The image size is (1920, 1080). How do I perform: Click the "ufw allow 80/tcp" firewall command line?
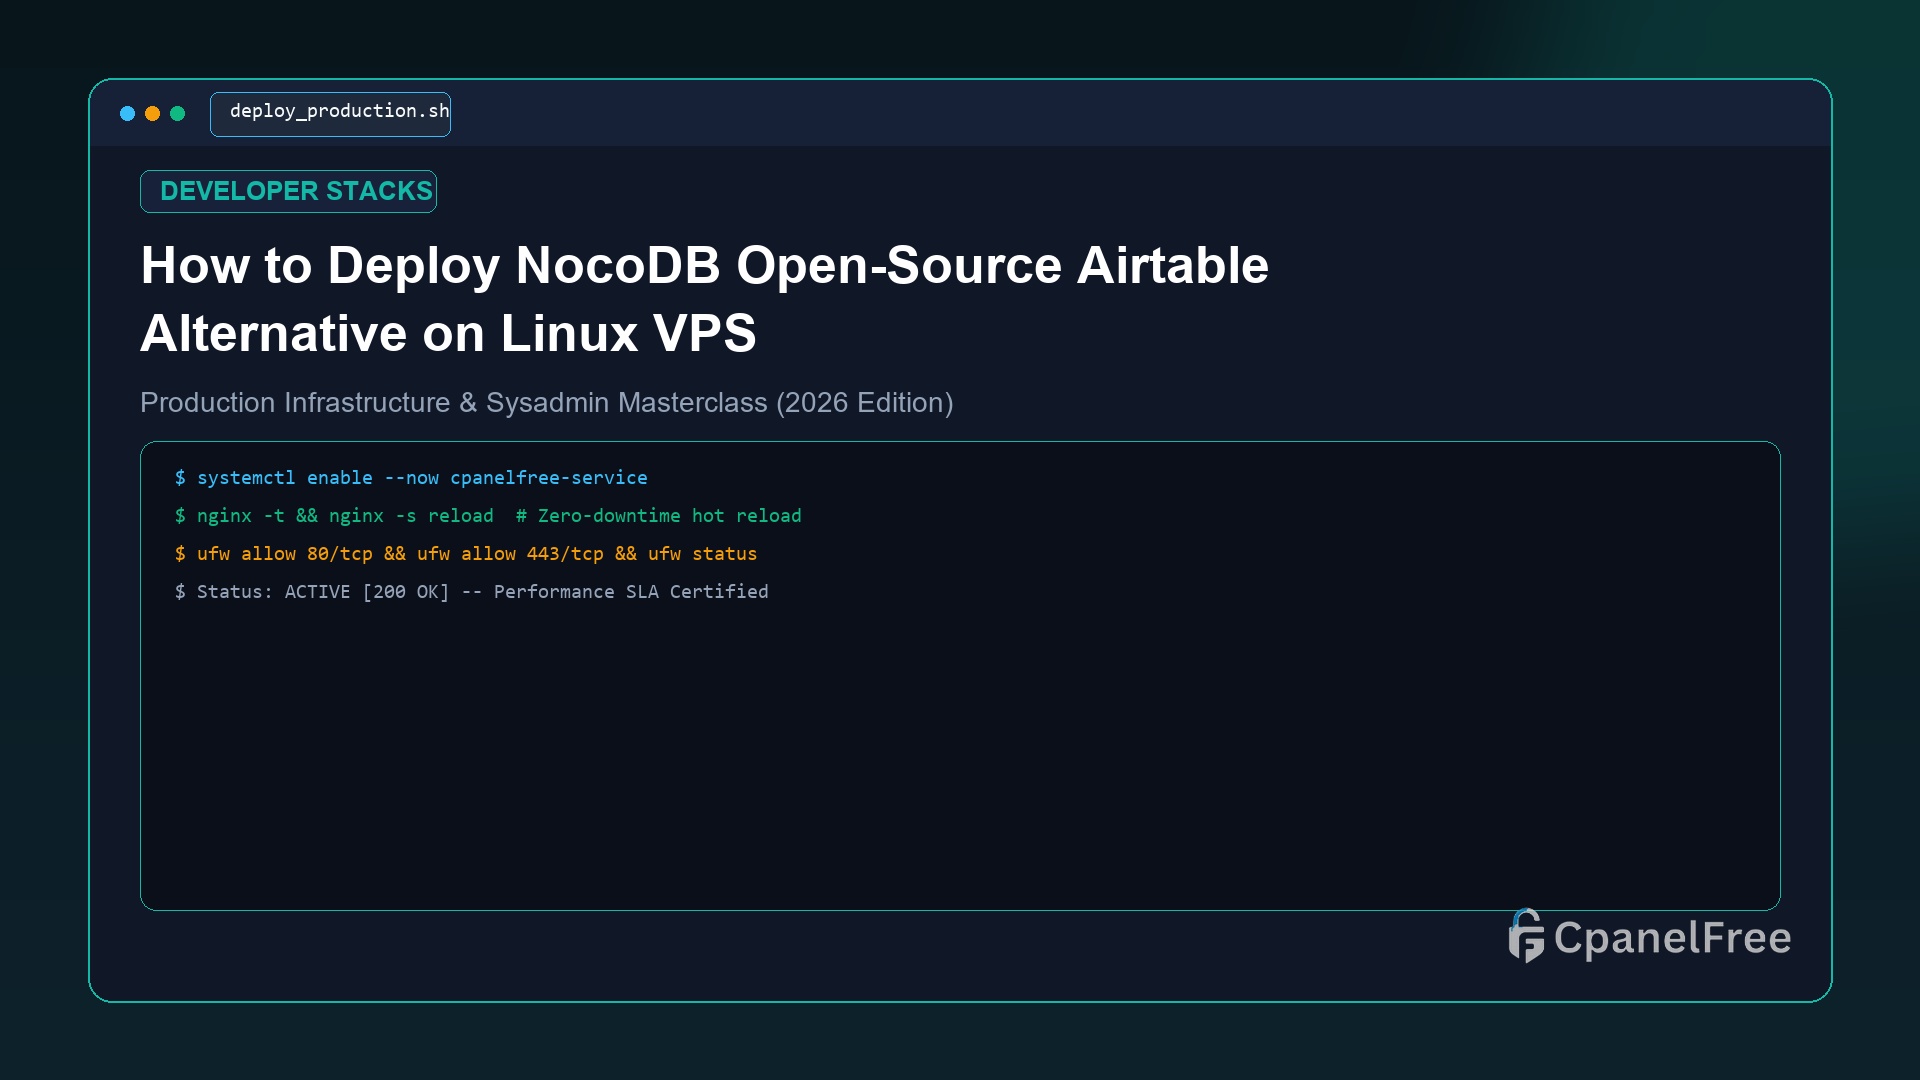click(x=466, y=554)
